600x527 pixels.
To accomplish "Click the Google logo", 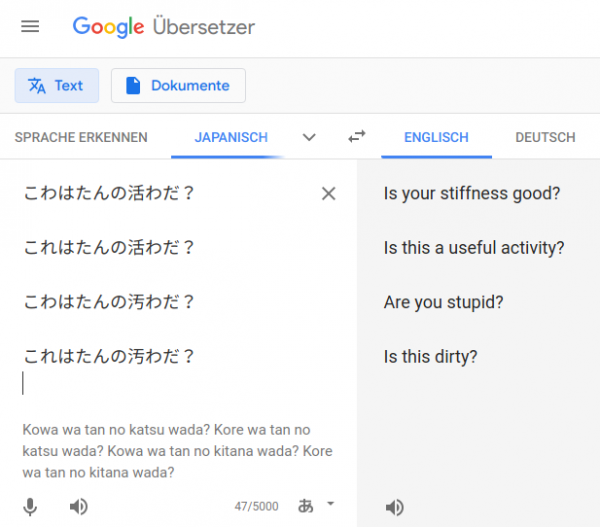I will [108, 27].
